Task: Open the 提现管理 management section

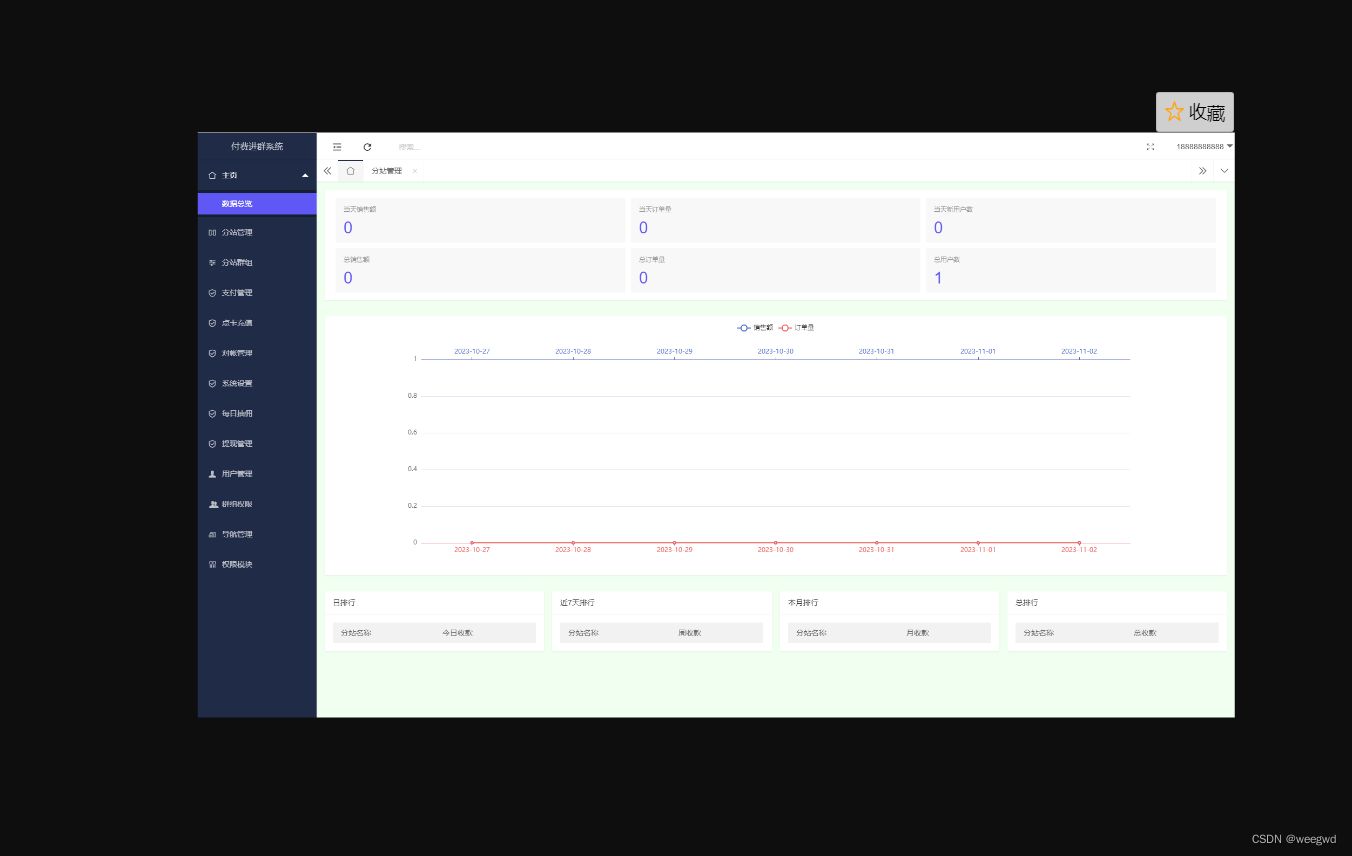Action: (237, 443)
